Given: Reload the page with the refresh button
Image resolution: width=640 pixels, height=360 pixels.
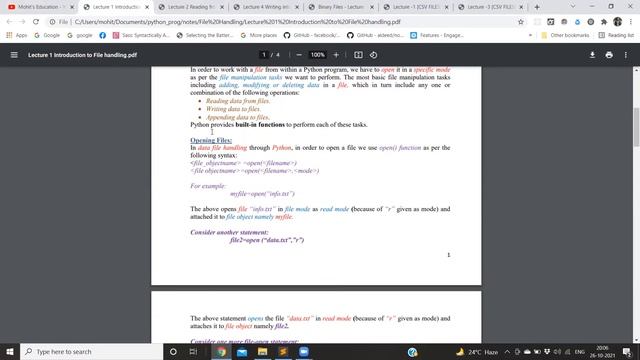Looking at the screenshot, I should (36, 22).
